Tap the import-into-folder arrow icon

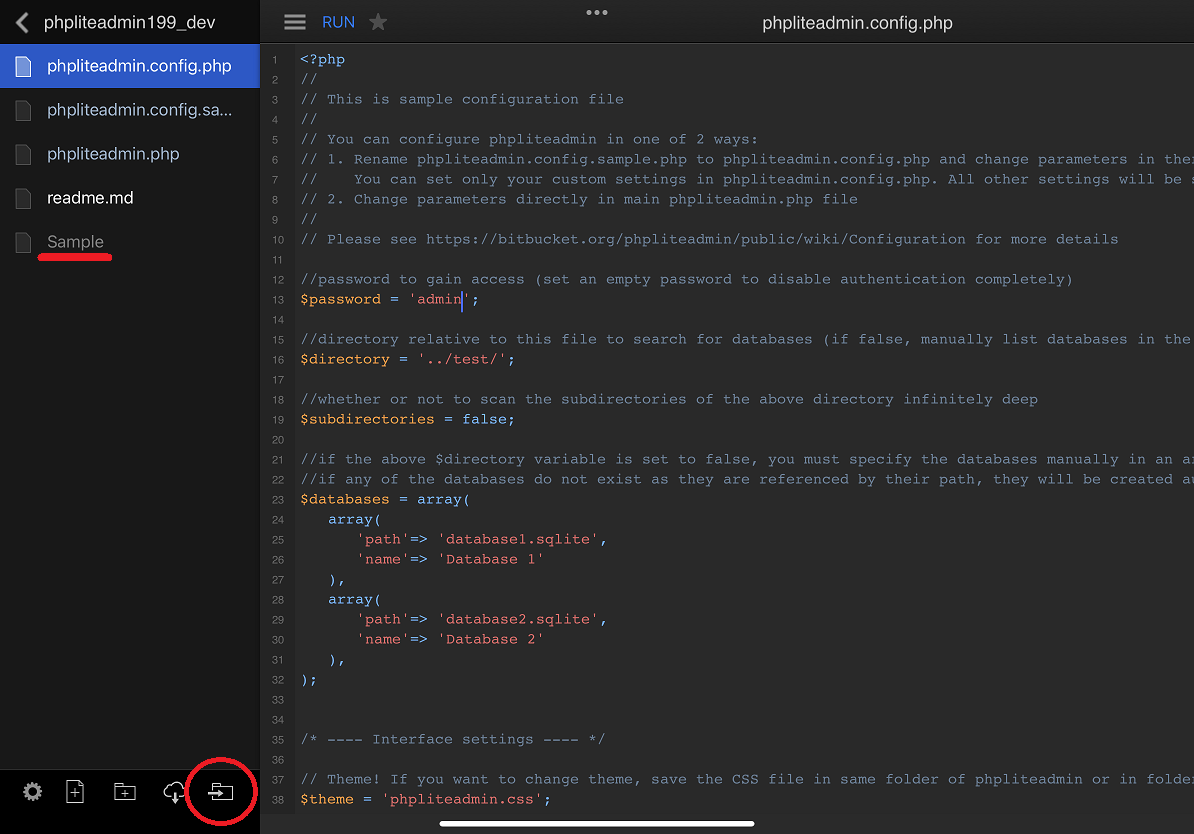click(x=221, y=792)
